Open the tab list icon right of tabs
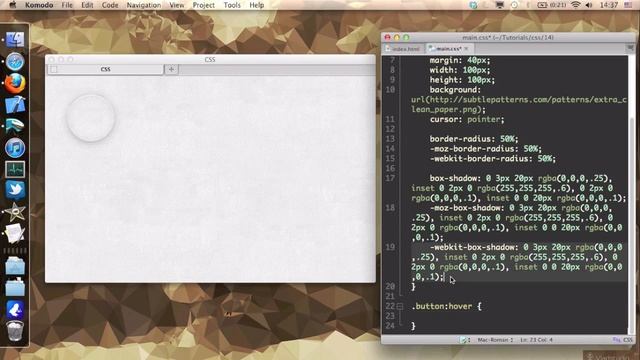The height and width of the screenshot is (360, 640). pos(631,48)
